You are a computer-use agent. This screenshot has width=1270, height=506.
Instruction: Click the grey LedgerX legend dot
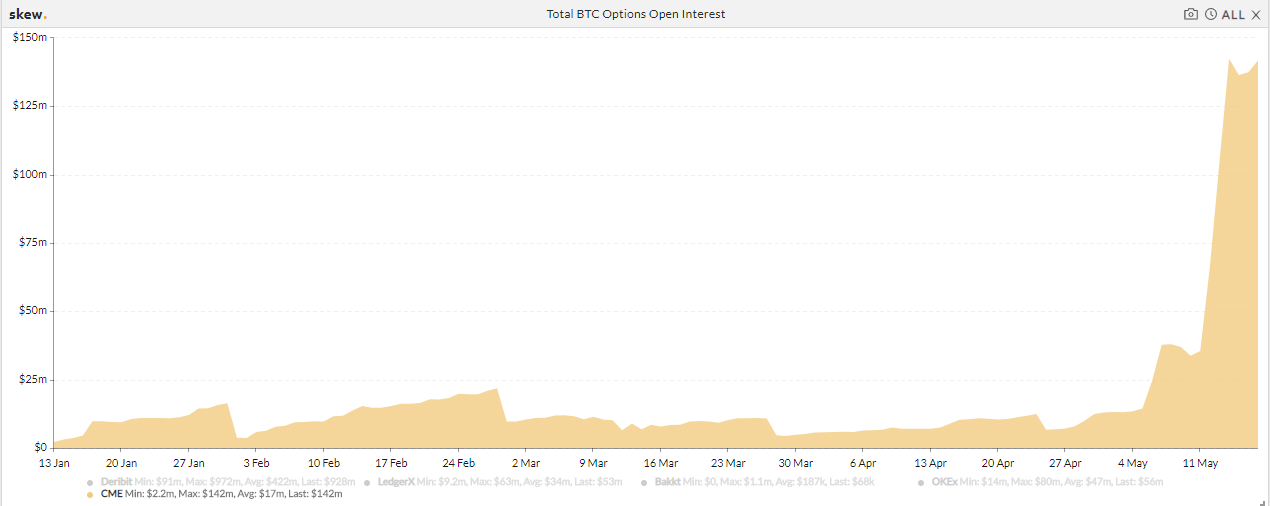[x=368, y=482]
